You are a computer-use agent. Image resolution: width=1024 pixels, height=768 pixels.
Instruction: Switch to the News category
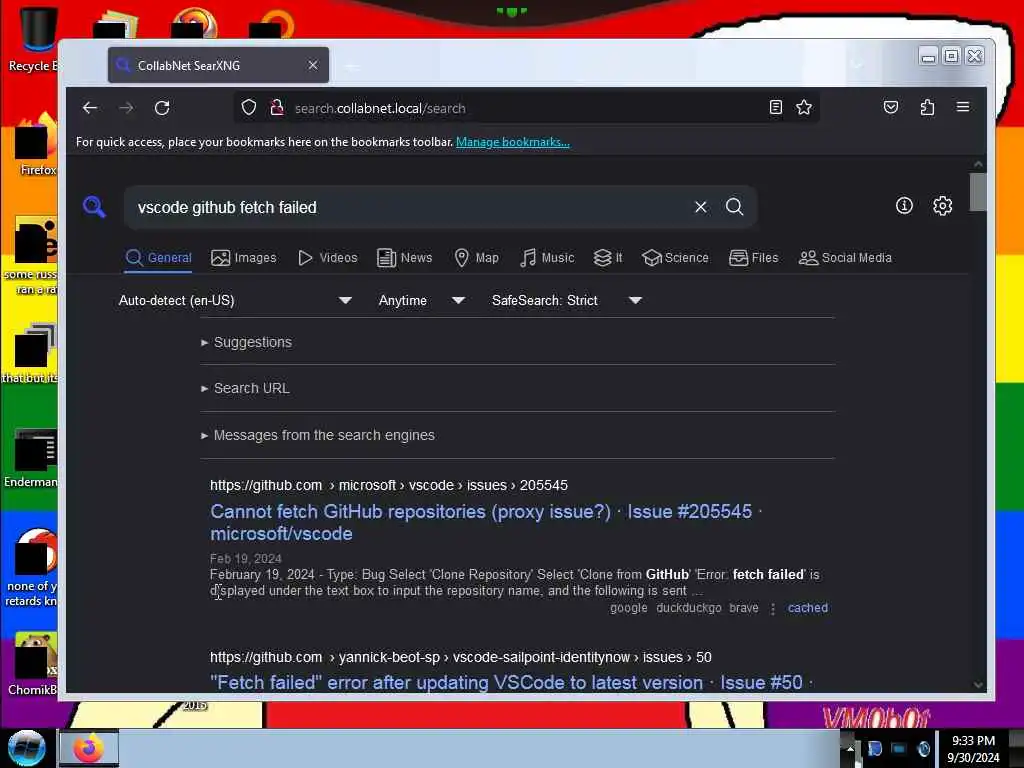click(x=404, y=258)
